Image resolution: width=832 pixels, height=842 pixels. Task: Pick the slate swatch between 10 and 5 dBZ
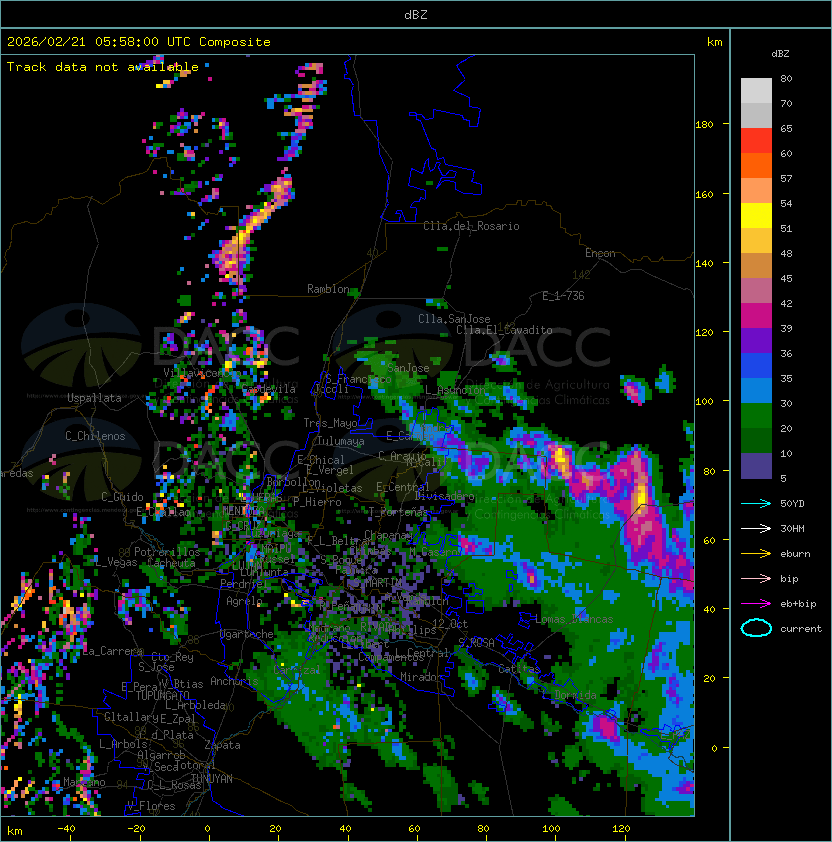click(756, 466)
